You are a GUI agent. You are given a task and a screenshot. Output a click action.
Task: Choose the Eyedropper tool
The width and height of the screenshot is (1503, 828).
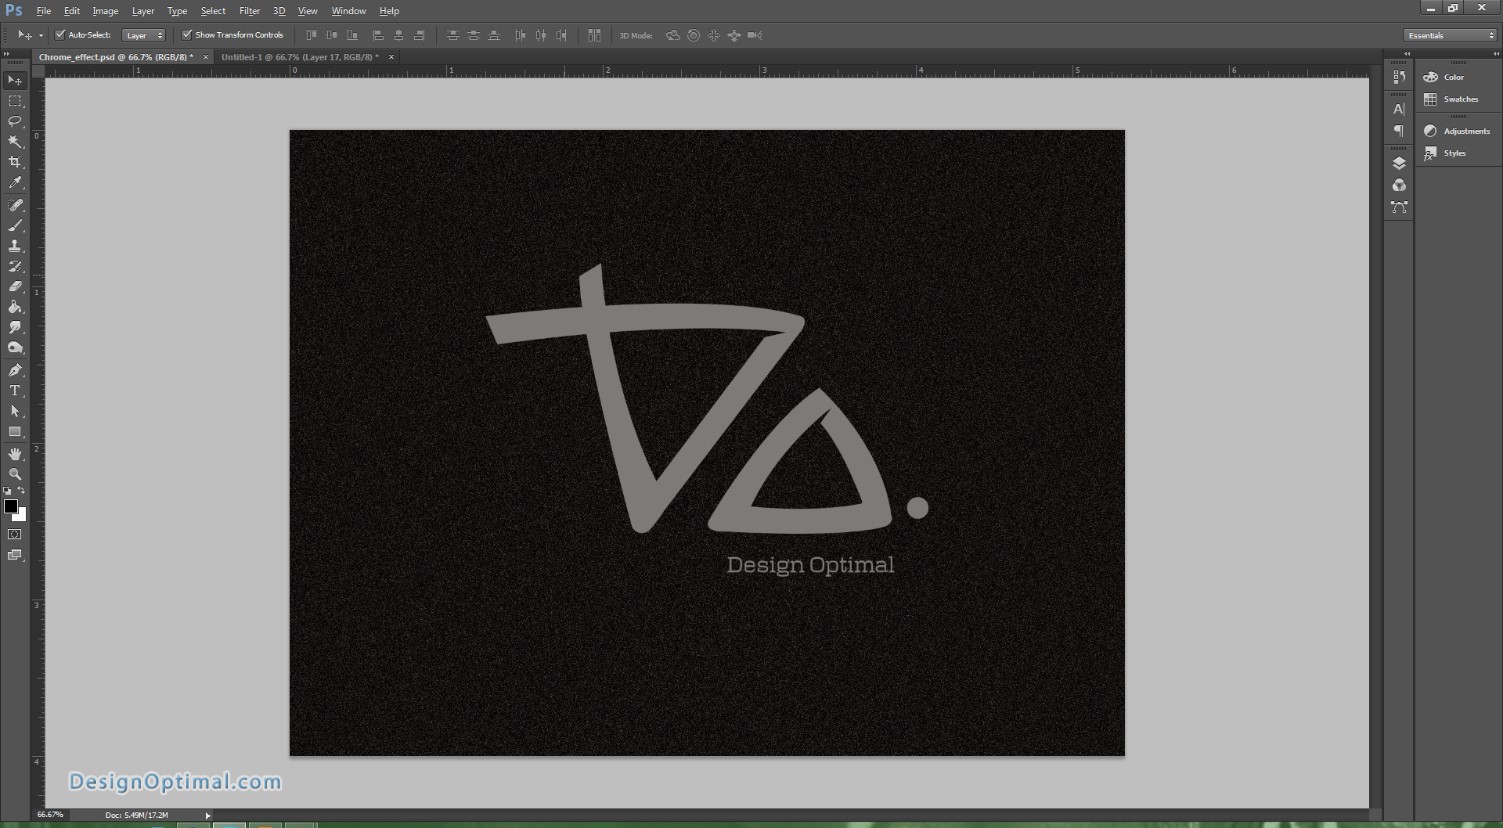point(15,183)
